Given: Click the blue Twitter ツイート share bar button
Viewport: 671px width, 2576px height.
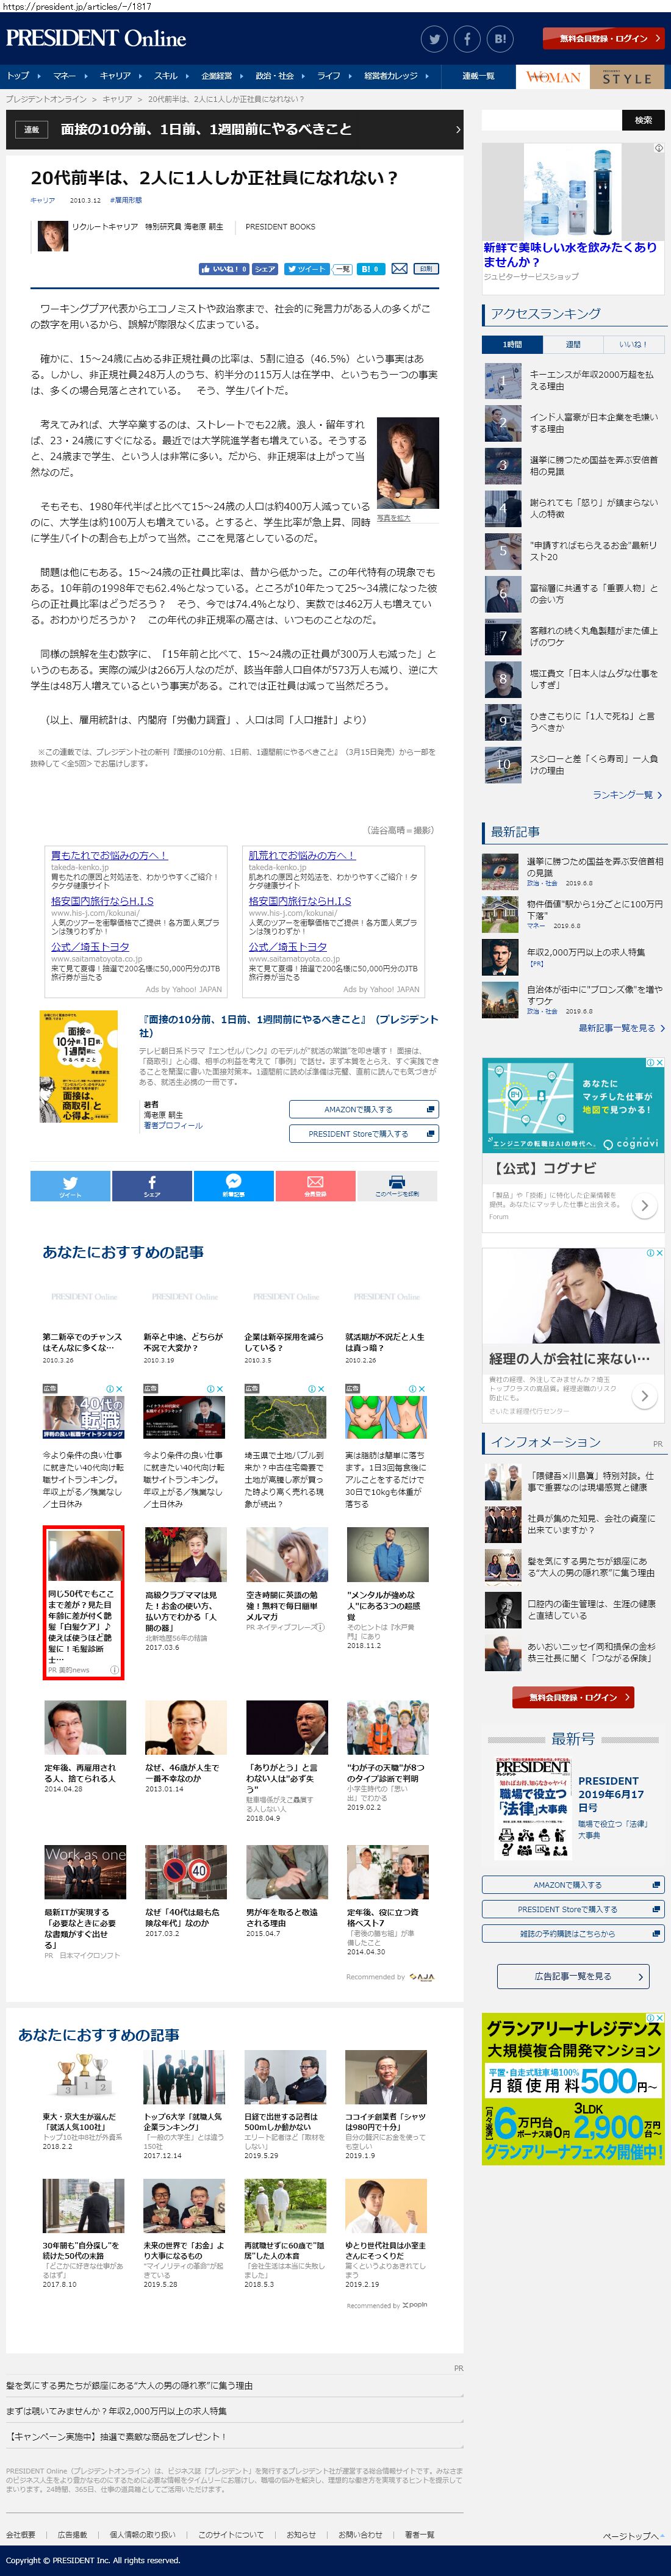Looking at the screenshot, I should (x=70, y=1185).
